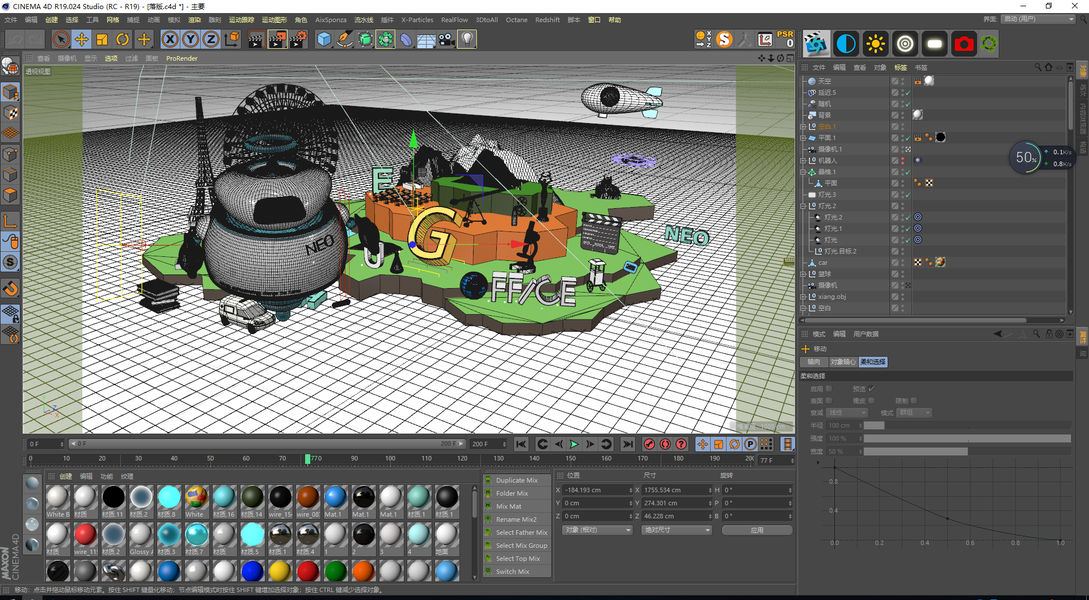Select the 材质.11 black material ball
This screenshot has width=1089, height=600.
pos(113,497)
